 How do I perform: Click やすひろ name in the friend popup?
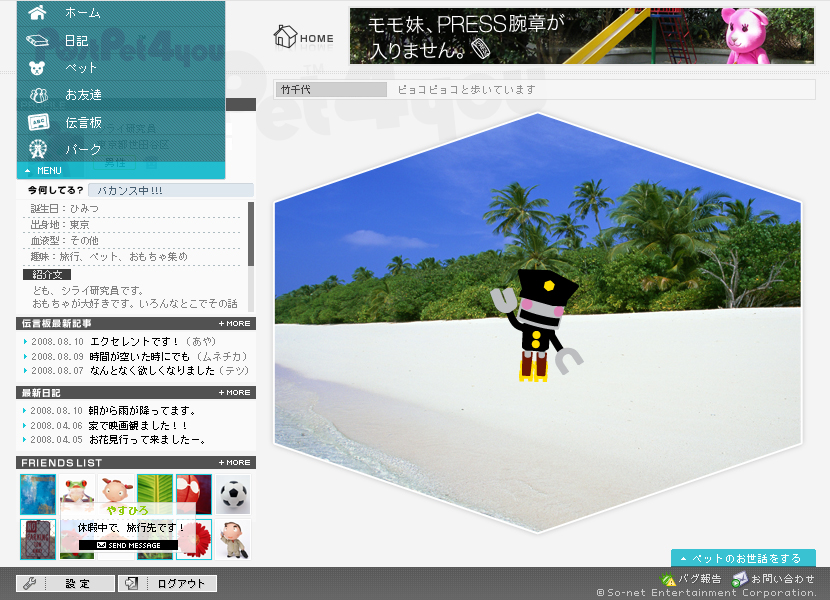coord(127,510)
